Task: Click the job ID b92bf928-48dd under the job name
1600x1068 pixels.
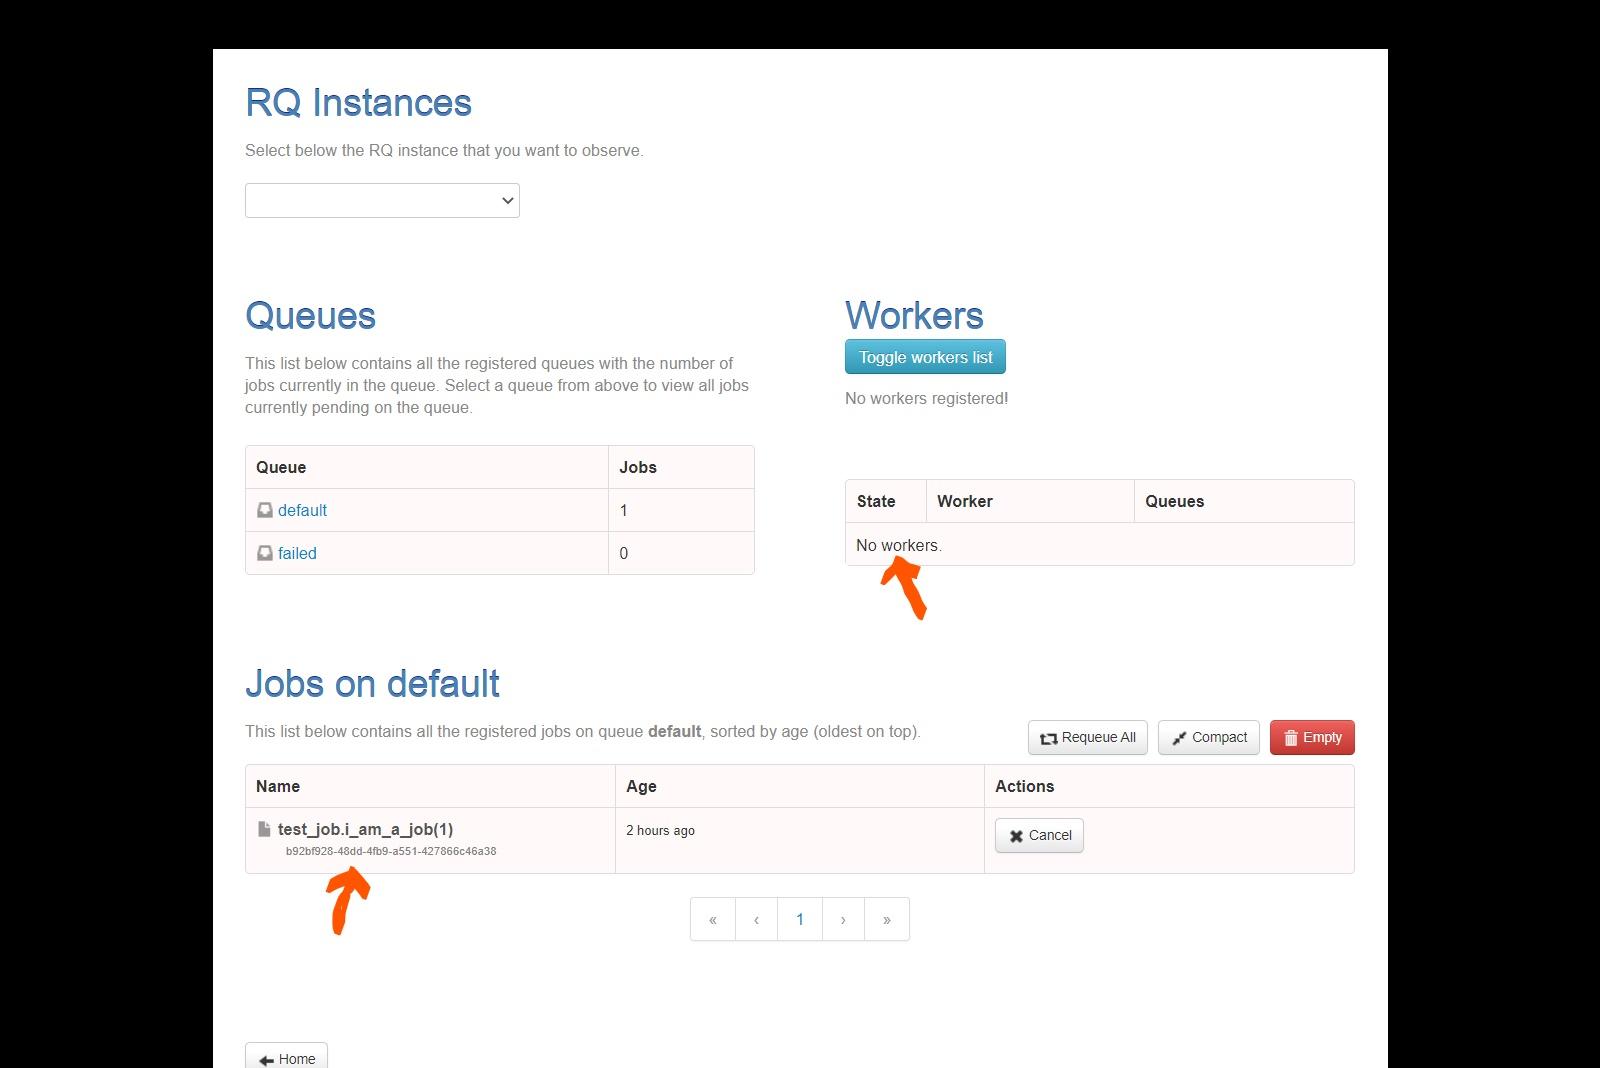Action: (390, 851)
